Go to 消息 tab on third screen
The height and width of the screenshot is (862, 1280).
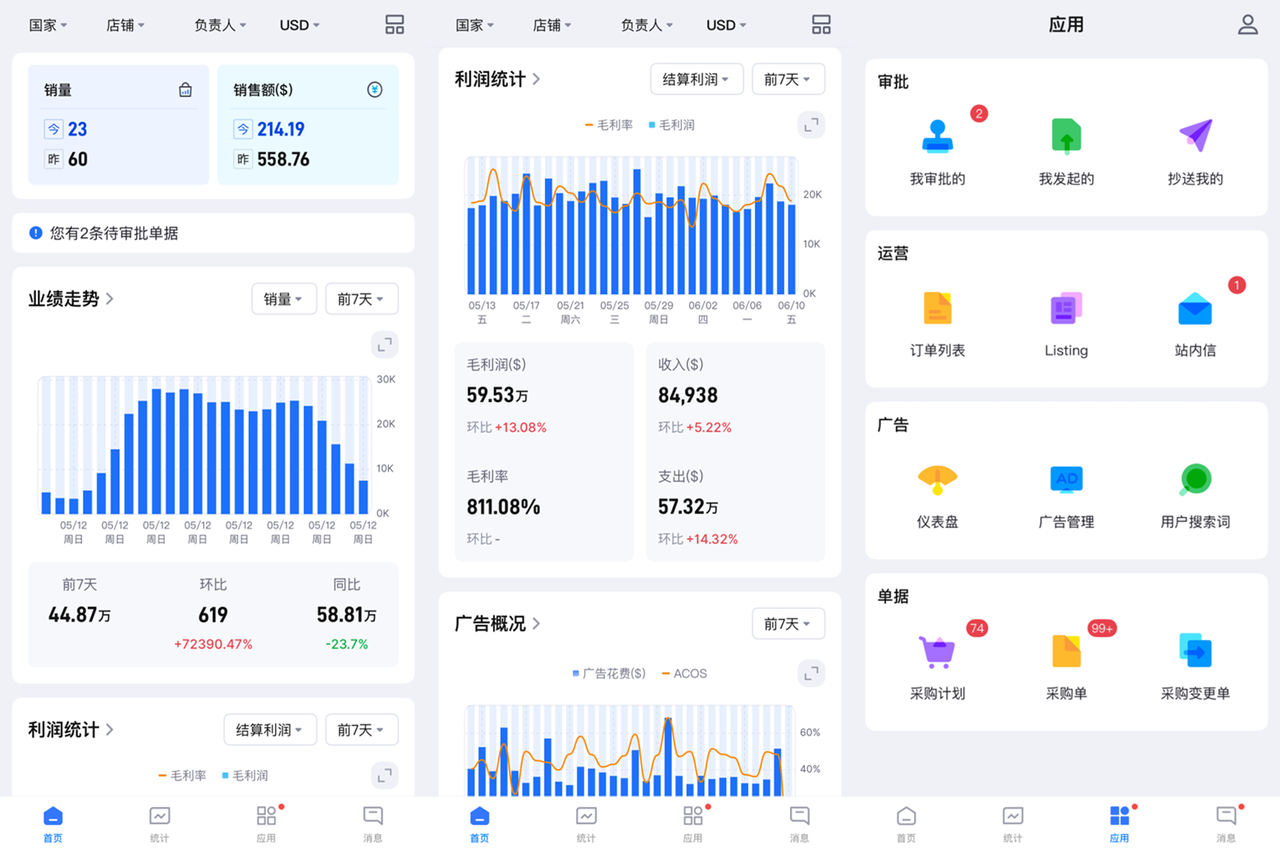pyautogui.click(x=1226, y=824)
